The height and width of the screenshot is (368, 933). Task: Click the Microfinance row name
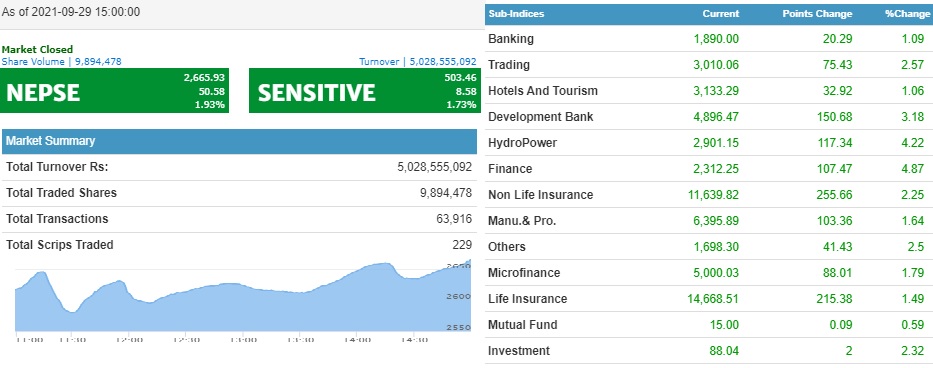[x=524, y=273]
